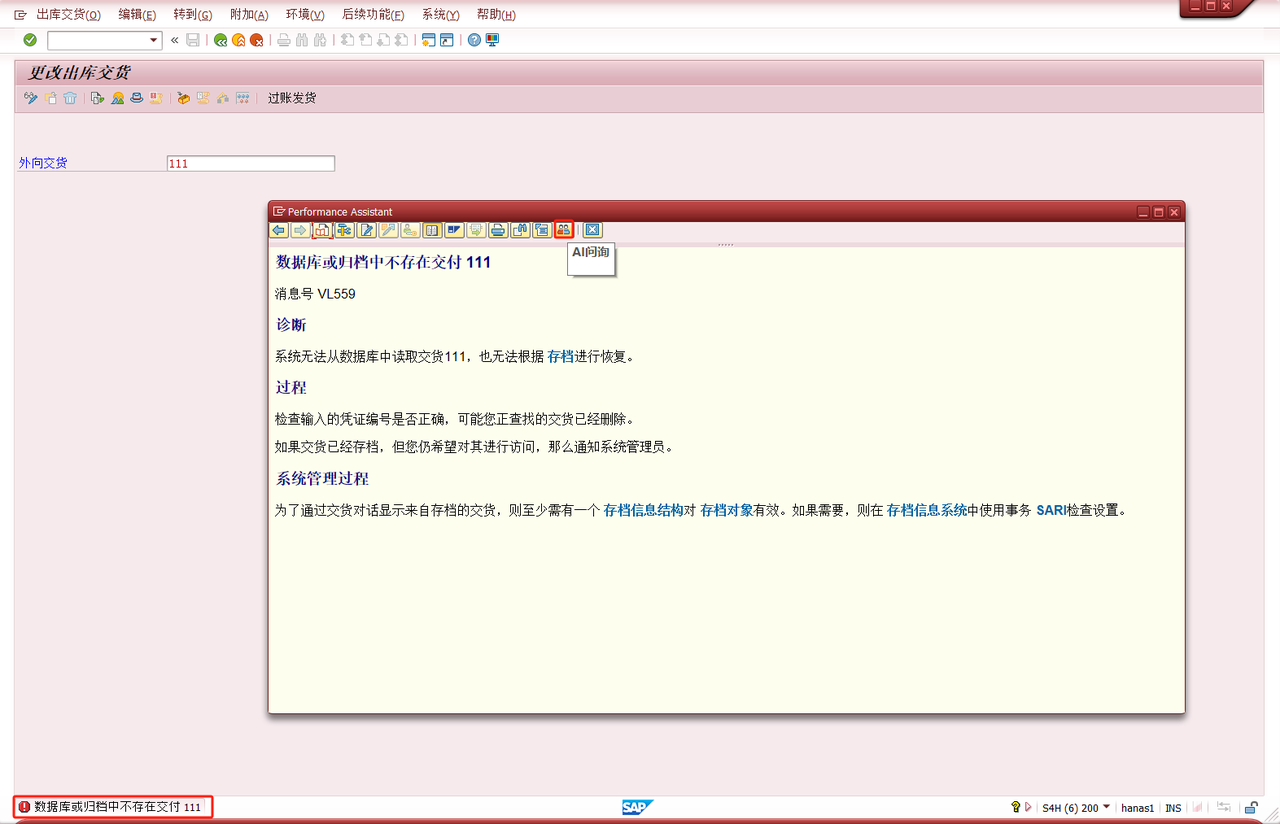Click the green Back arrow icon
Image resolution: width=1280 pixels, height=824 pixels.
click(220, 40)
